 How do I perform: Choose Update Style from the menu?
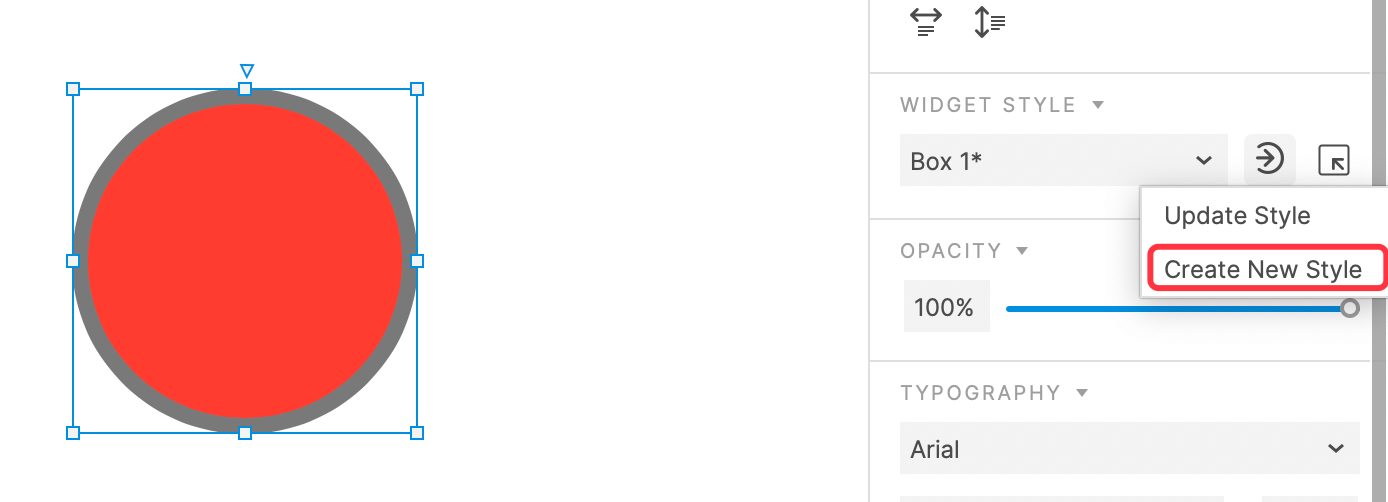pyautogui.click(x=1237, y=216)
